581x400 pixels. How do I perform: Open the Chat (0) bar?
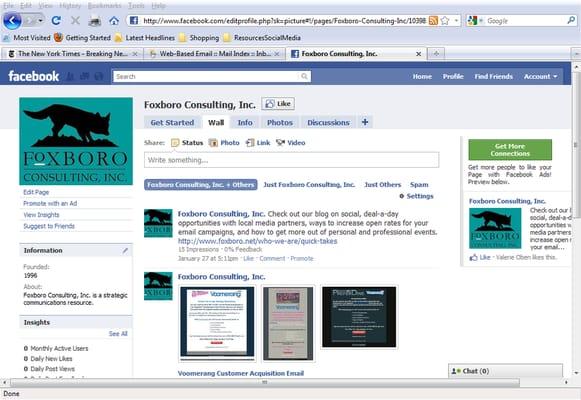pos(505,371)
